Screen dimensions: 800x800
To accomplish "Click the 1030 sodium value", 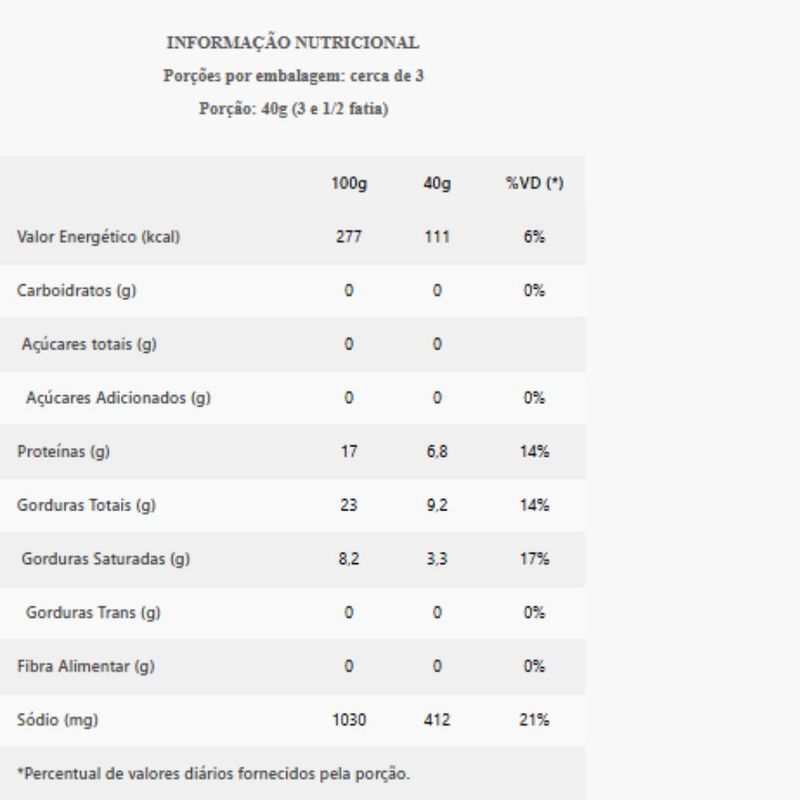I will [x=348, y=720].
